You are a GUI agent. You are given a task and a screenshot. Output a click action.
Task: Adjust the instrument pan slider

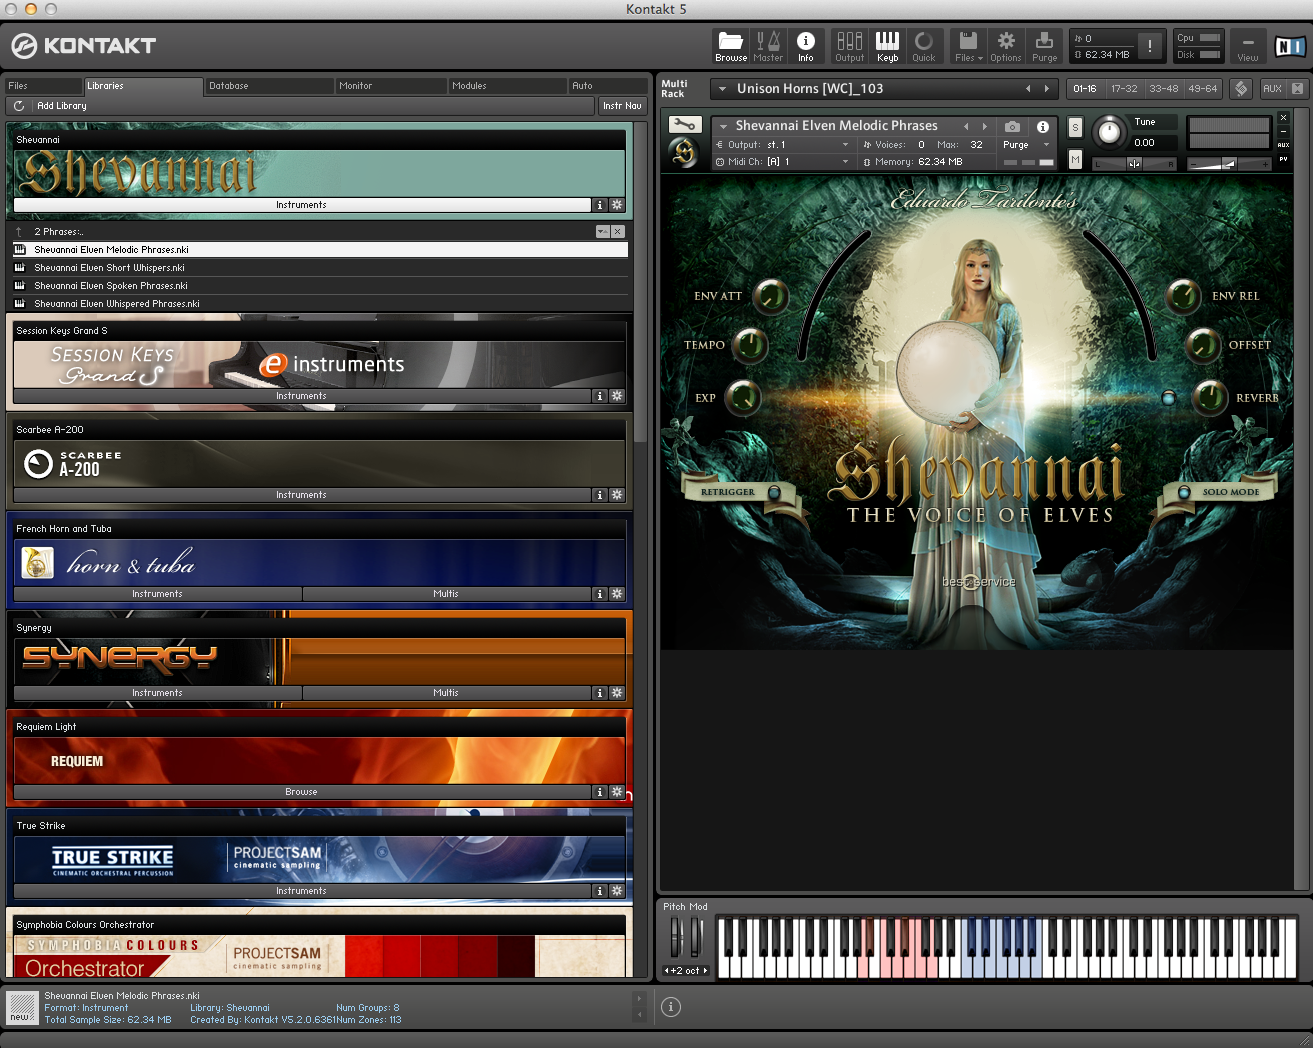click(1134, 164)
